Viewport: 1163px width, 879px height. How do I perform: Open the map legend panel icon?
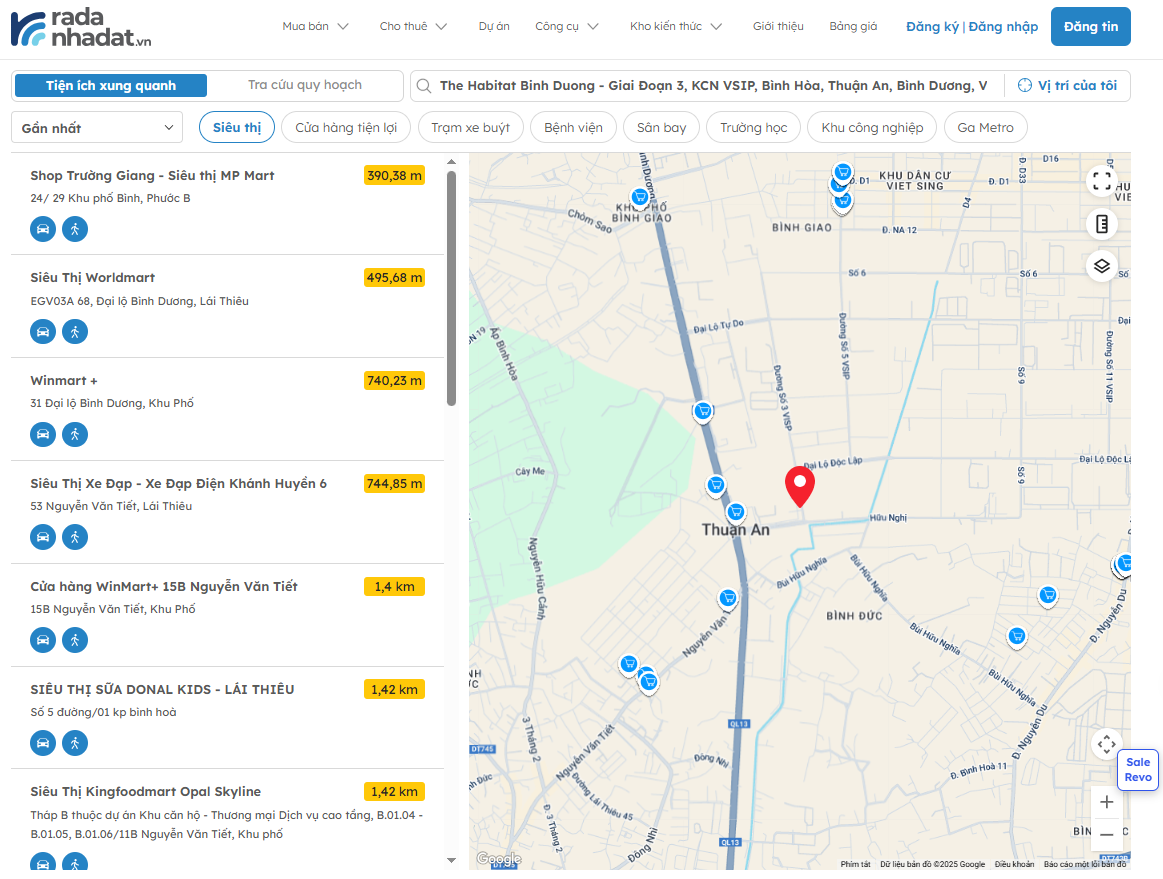[1102, 223]
